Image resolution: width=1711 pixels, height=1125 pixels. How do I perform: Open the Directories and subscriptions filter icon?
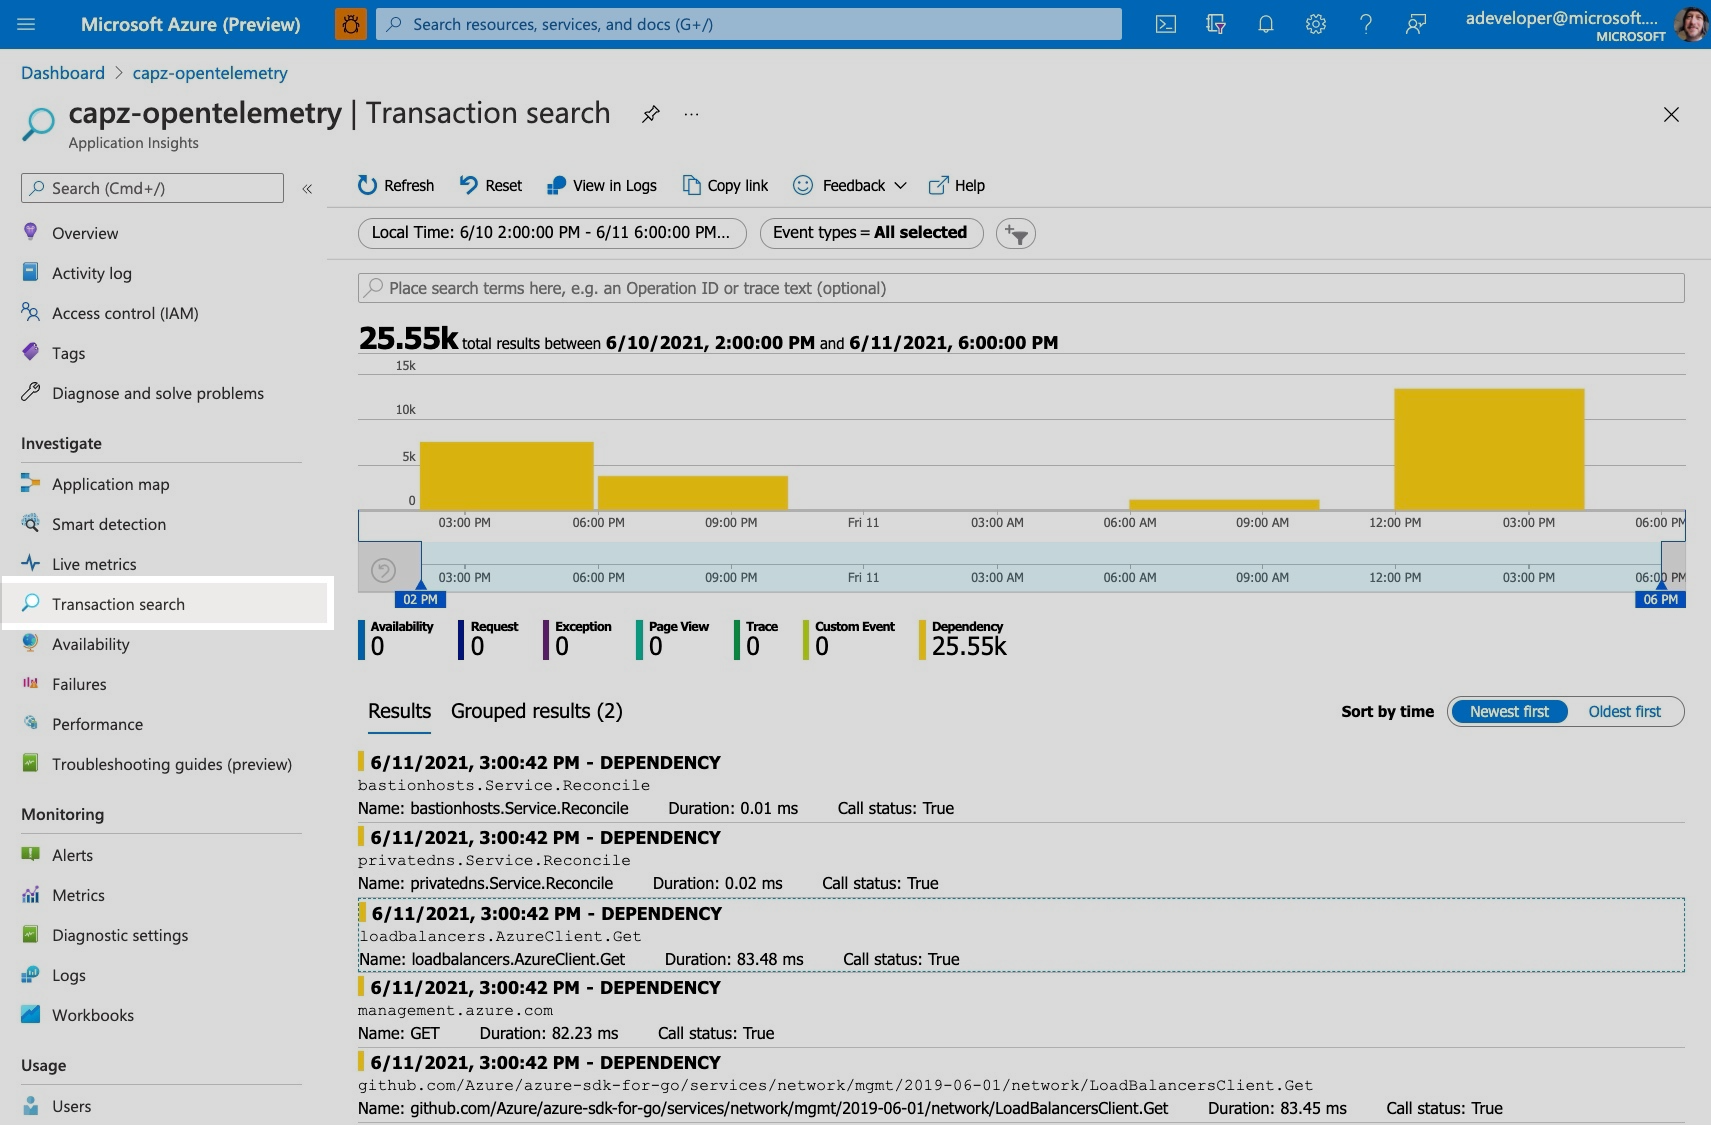1216,24
